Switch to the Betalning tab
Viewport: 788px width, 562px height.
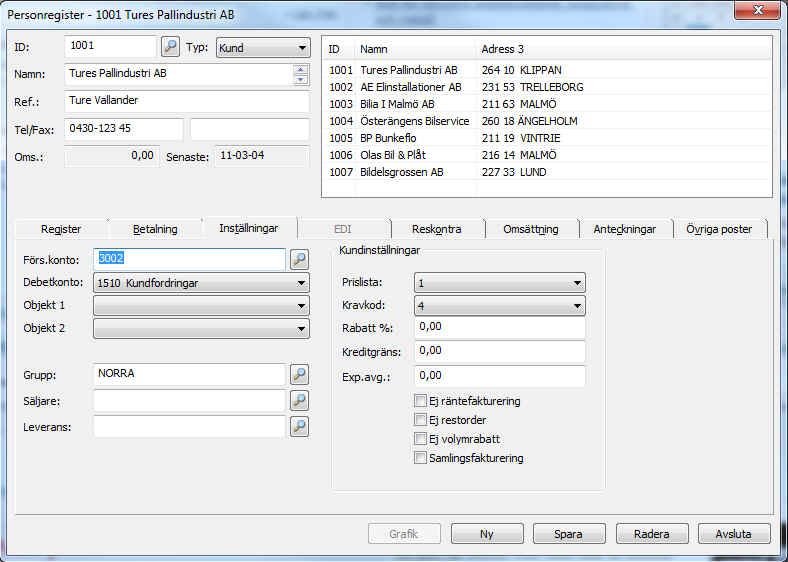pos(154,229)
